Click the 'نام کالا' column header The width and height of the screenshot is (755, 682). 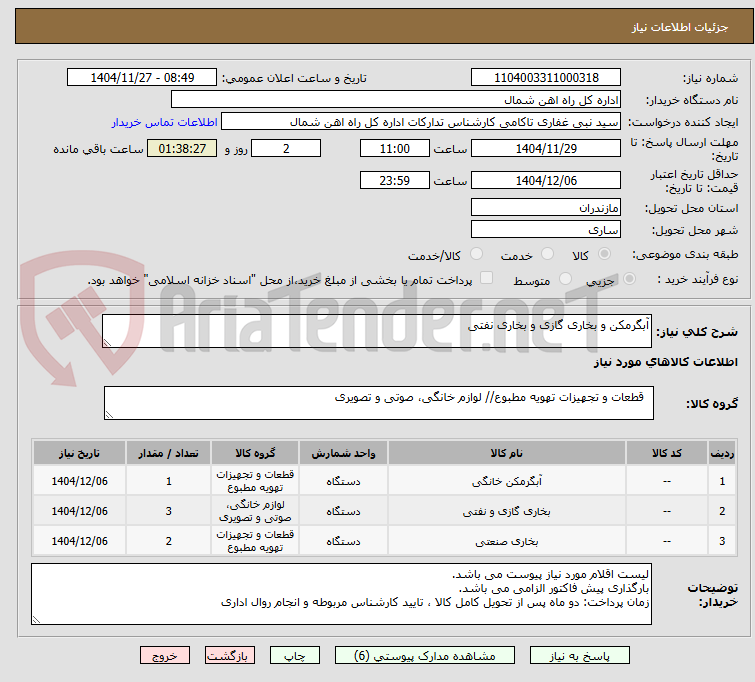[x=507, y=453]
